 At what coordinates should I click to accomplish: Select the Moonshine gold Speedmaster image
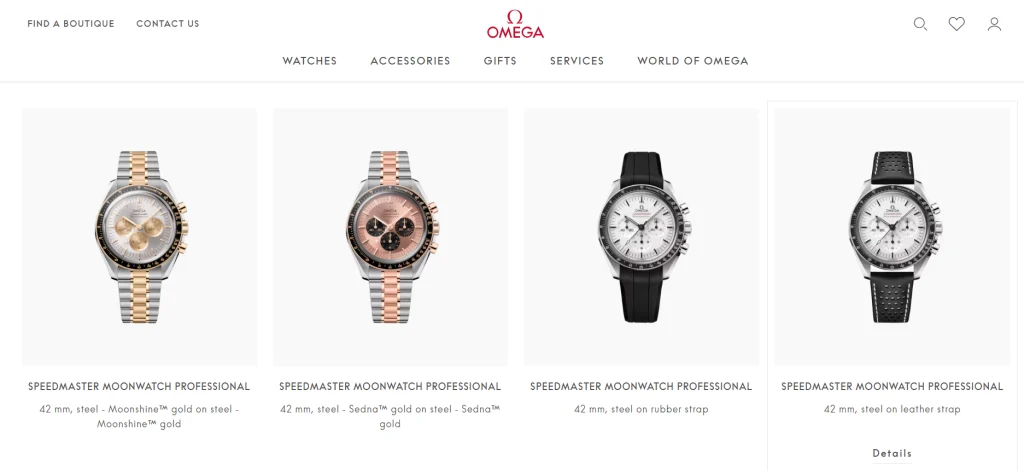coord(140,236)
